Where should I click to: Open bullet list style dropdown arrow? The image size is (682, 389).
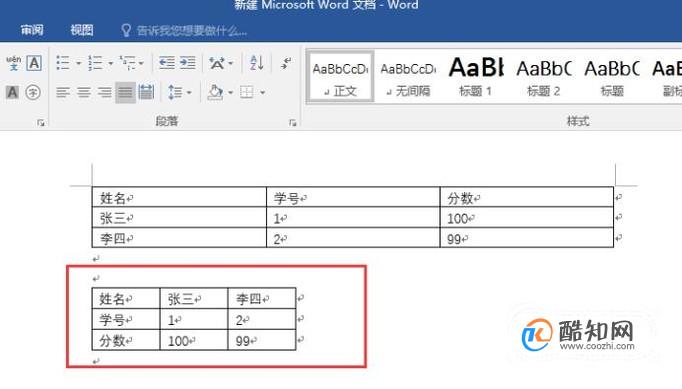point(78,64)
